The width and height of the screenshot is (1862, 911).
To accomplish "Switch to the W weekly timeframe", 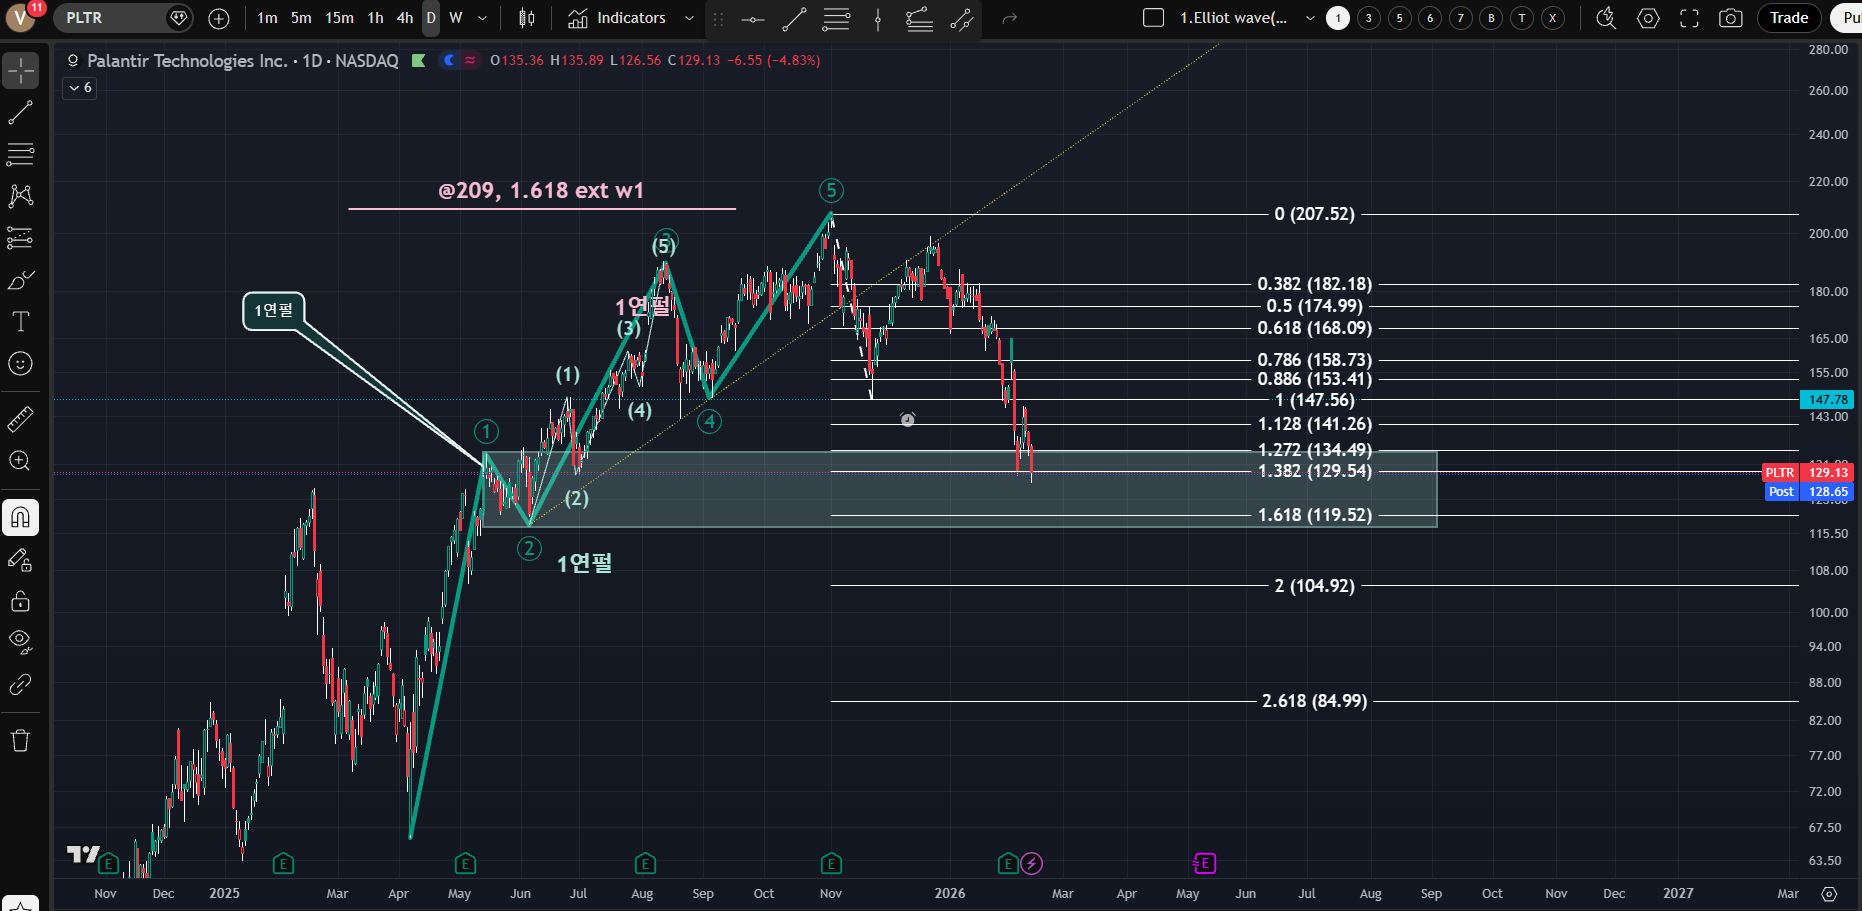I will pyautogui.click(x=456, y=18).
